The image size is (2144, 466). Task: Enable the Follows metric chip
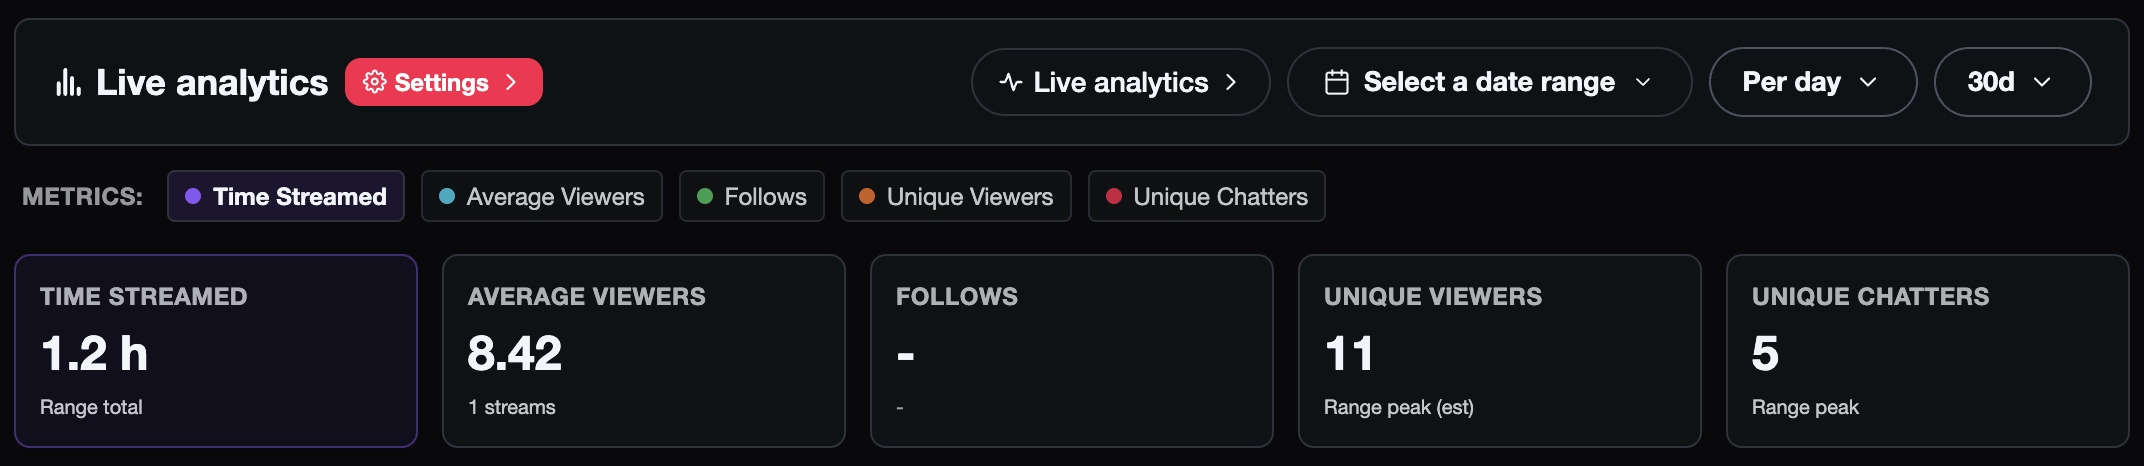click(x=752, y=196)
